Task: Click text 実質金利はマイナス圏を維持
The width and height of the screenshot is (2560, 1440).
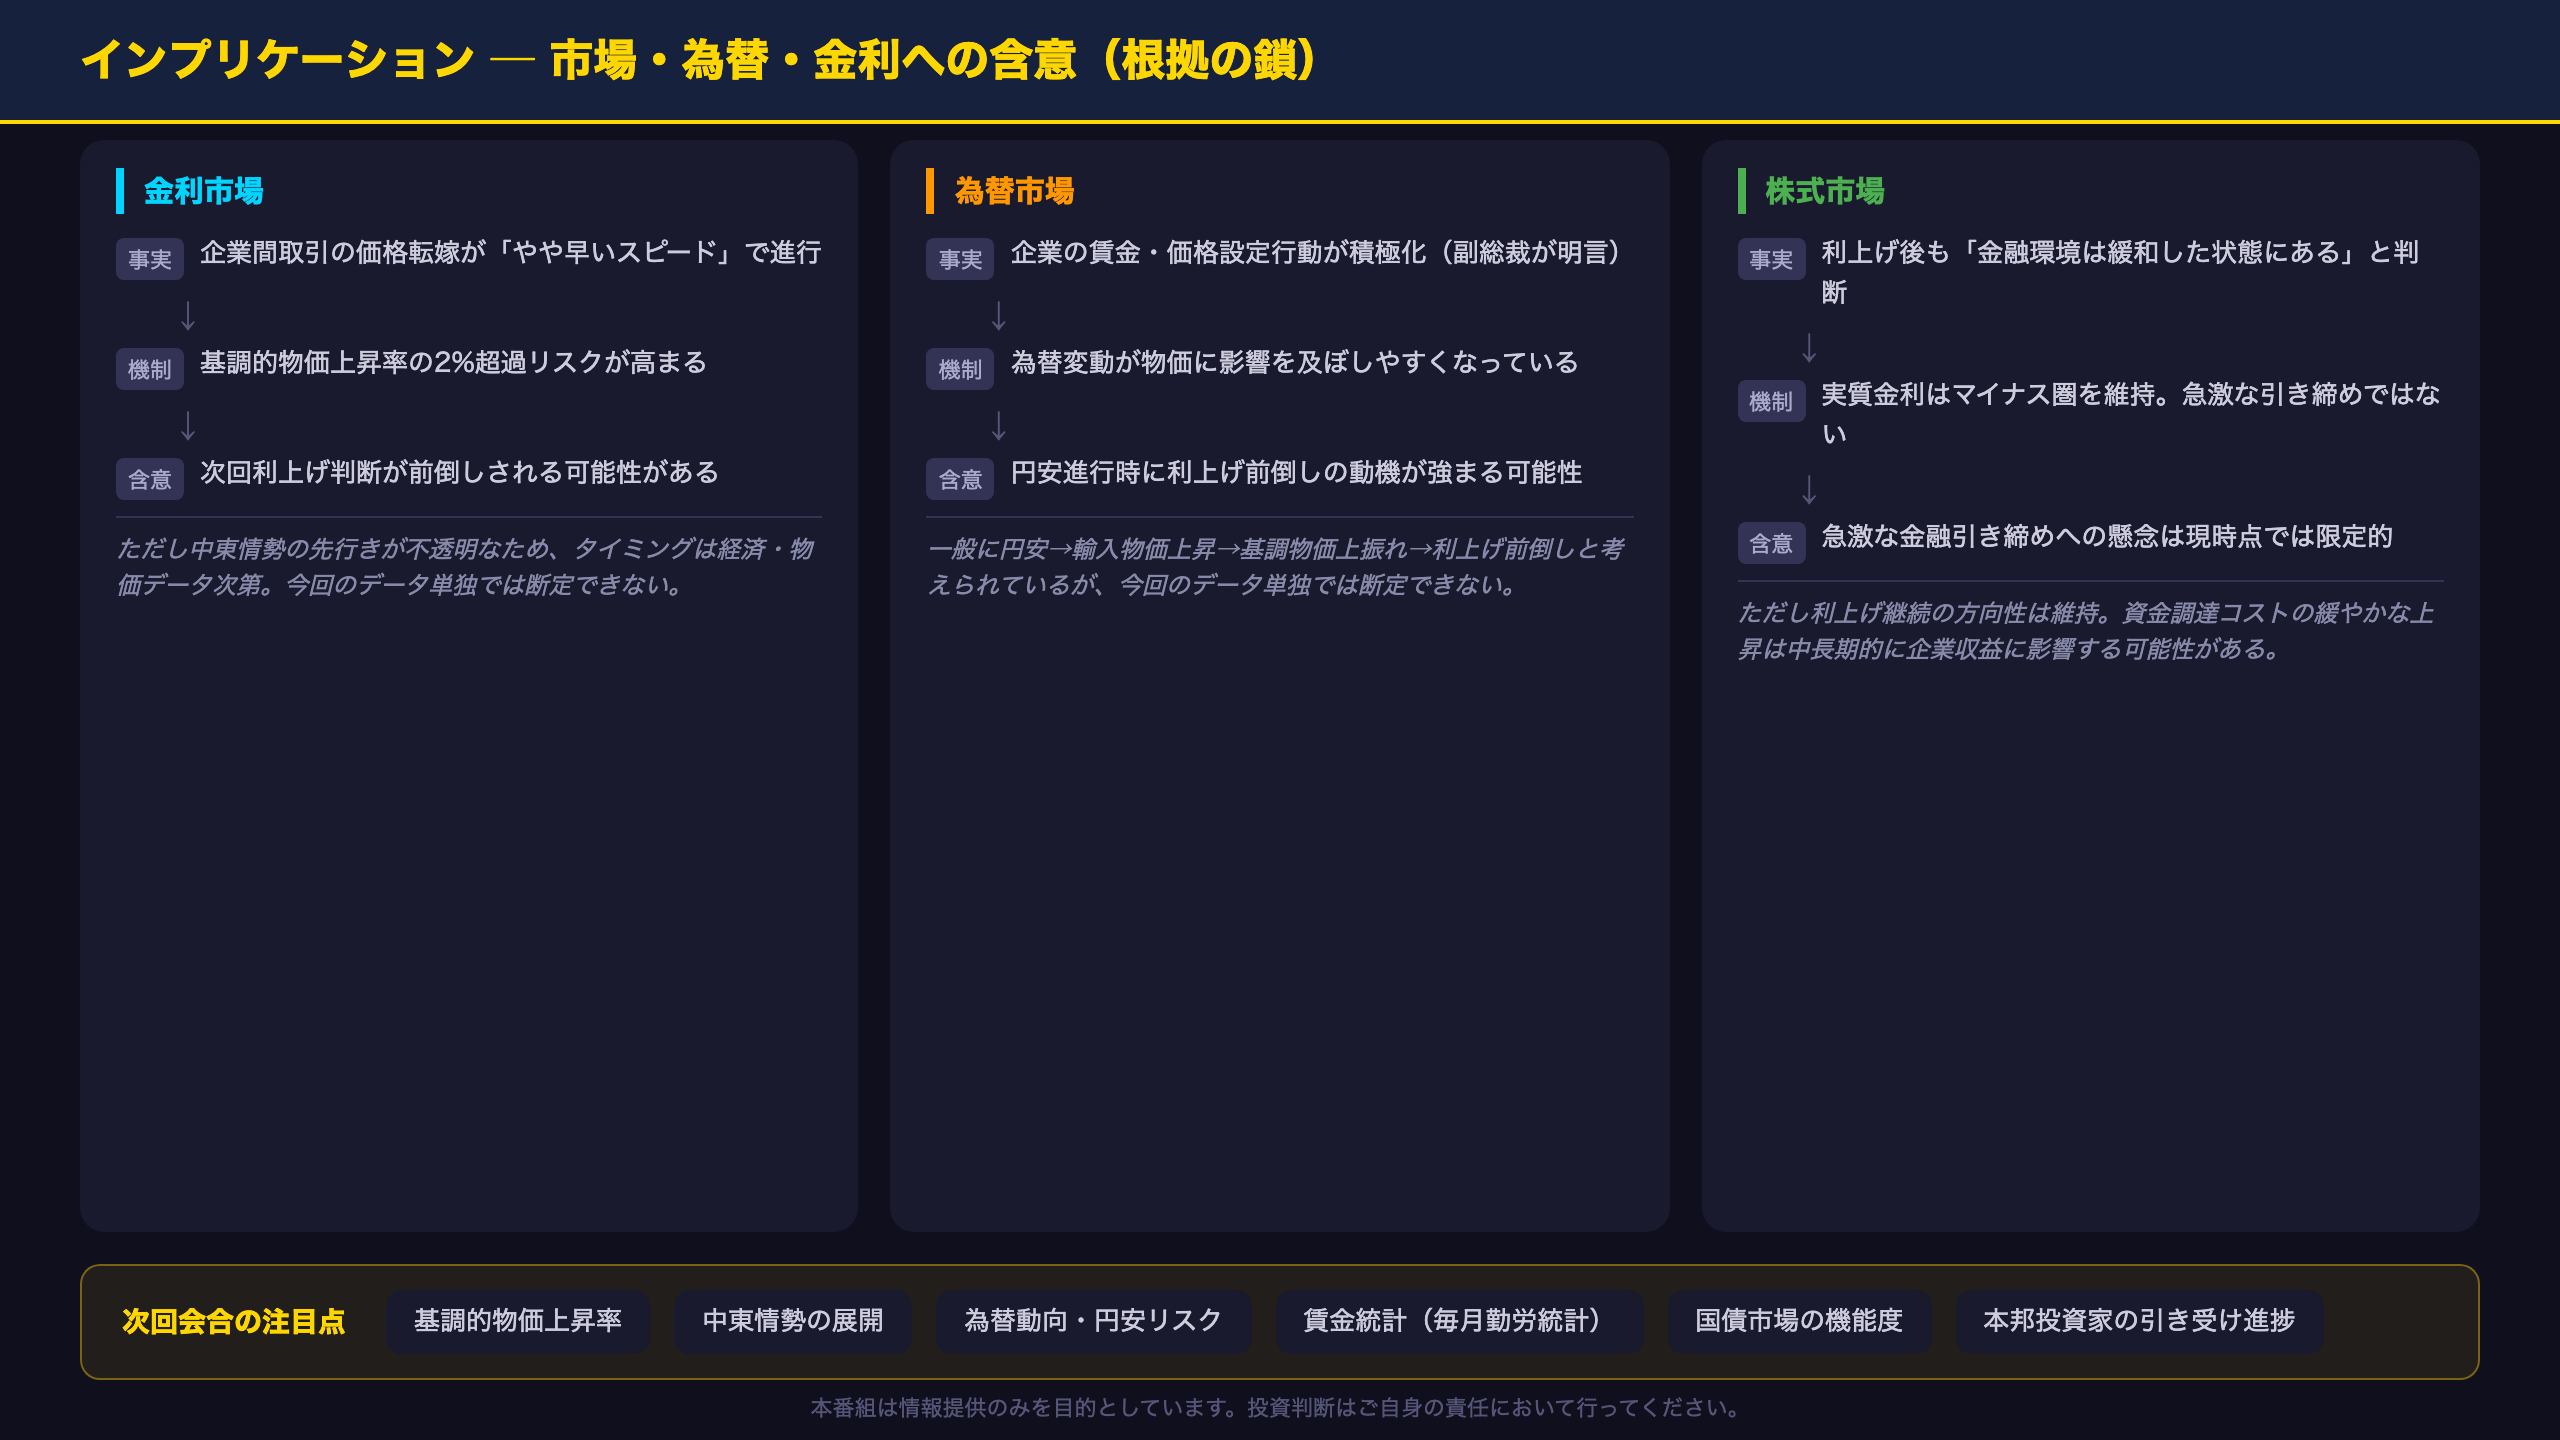Action: pos(1988,394)
